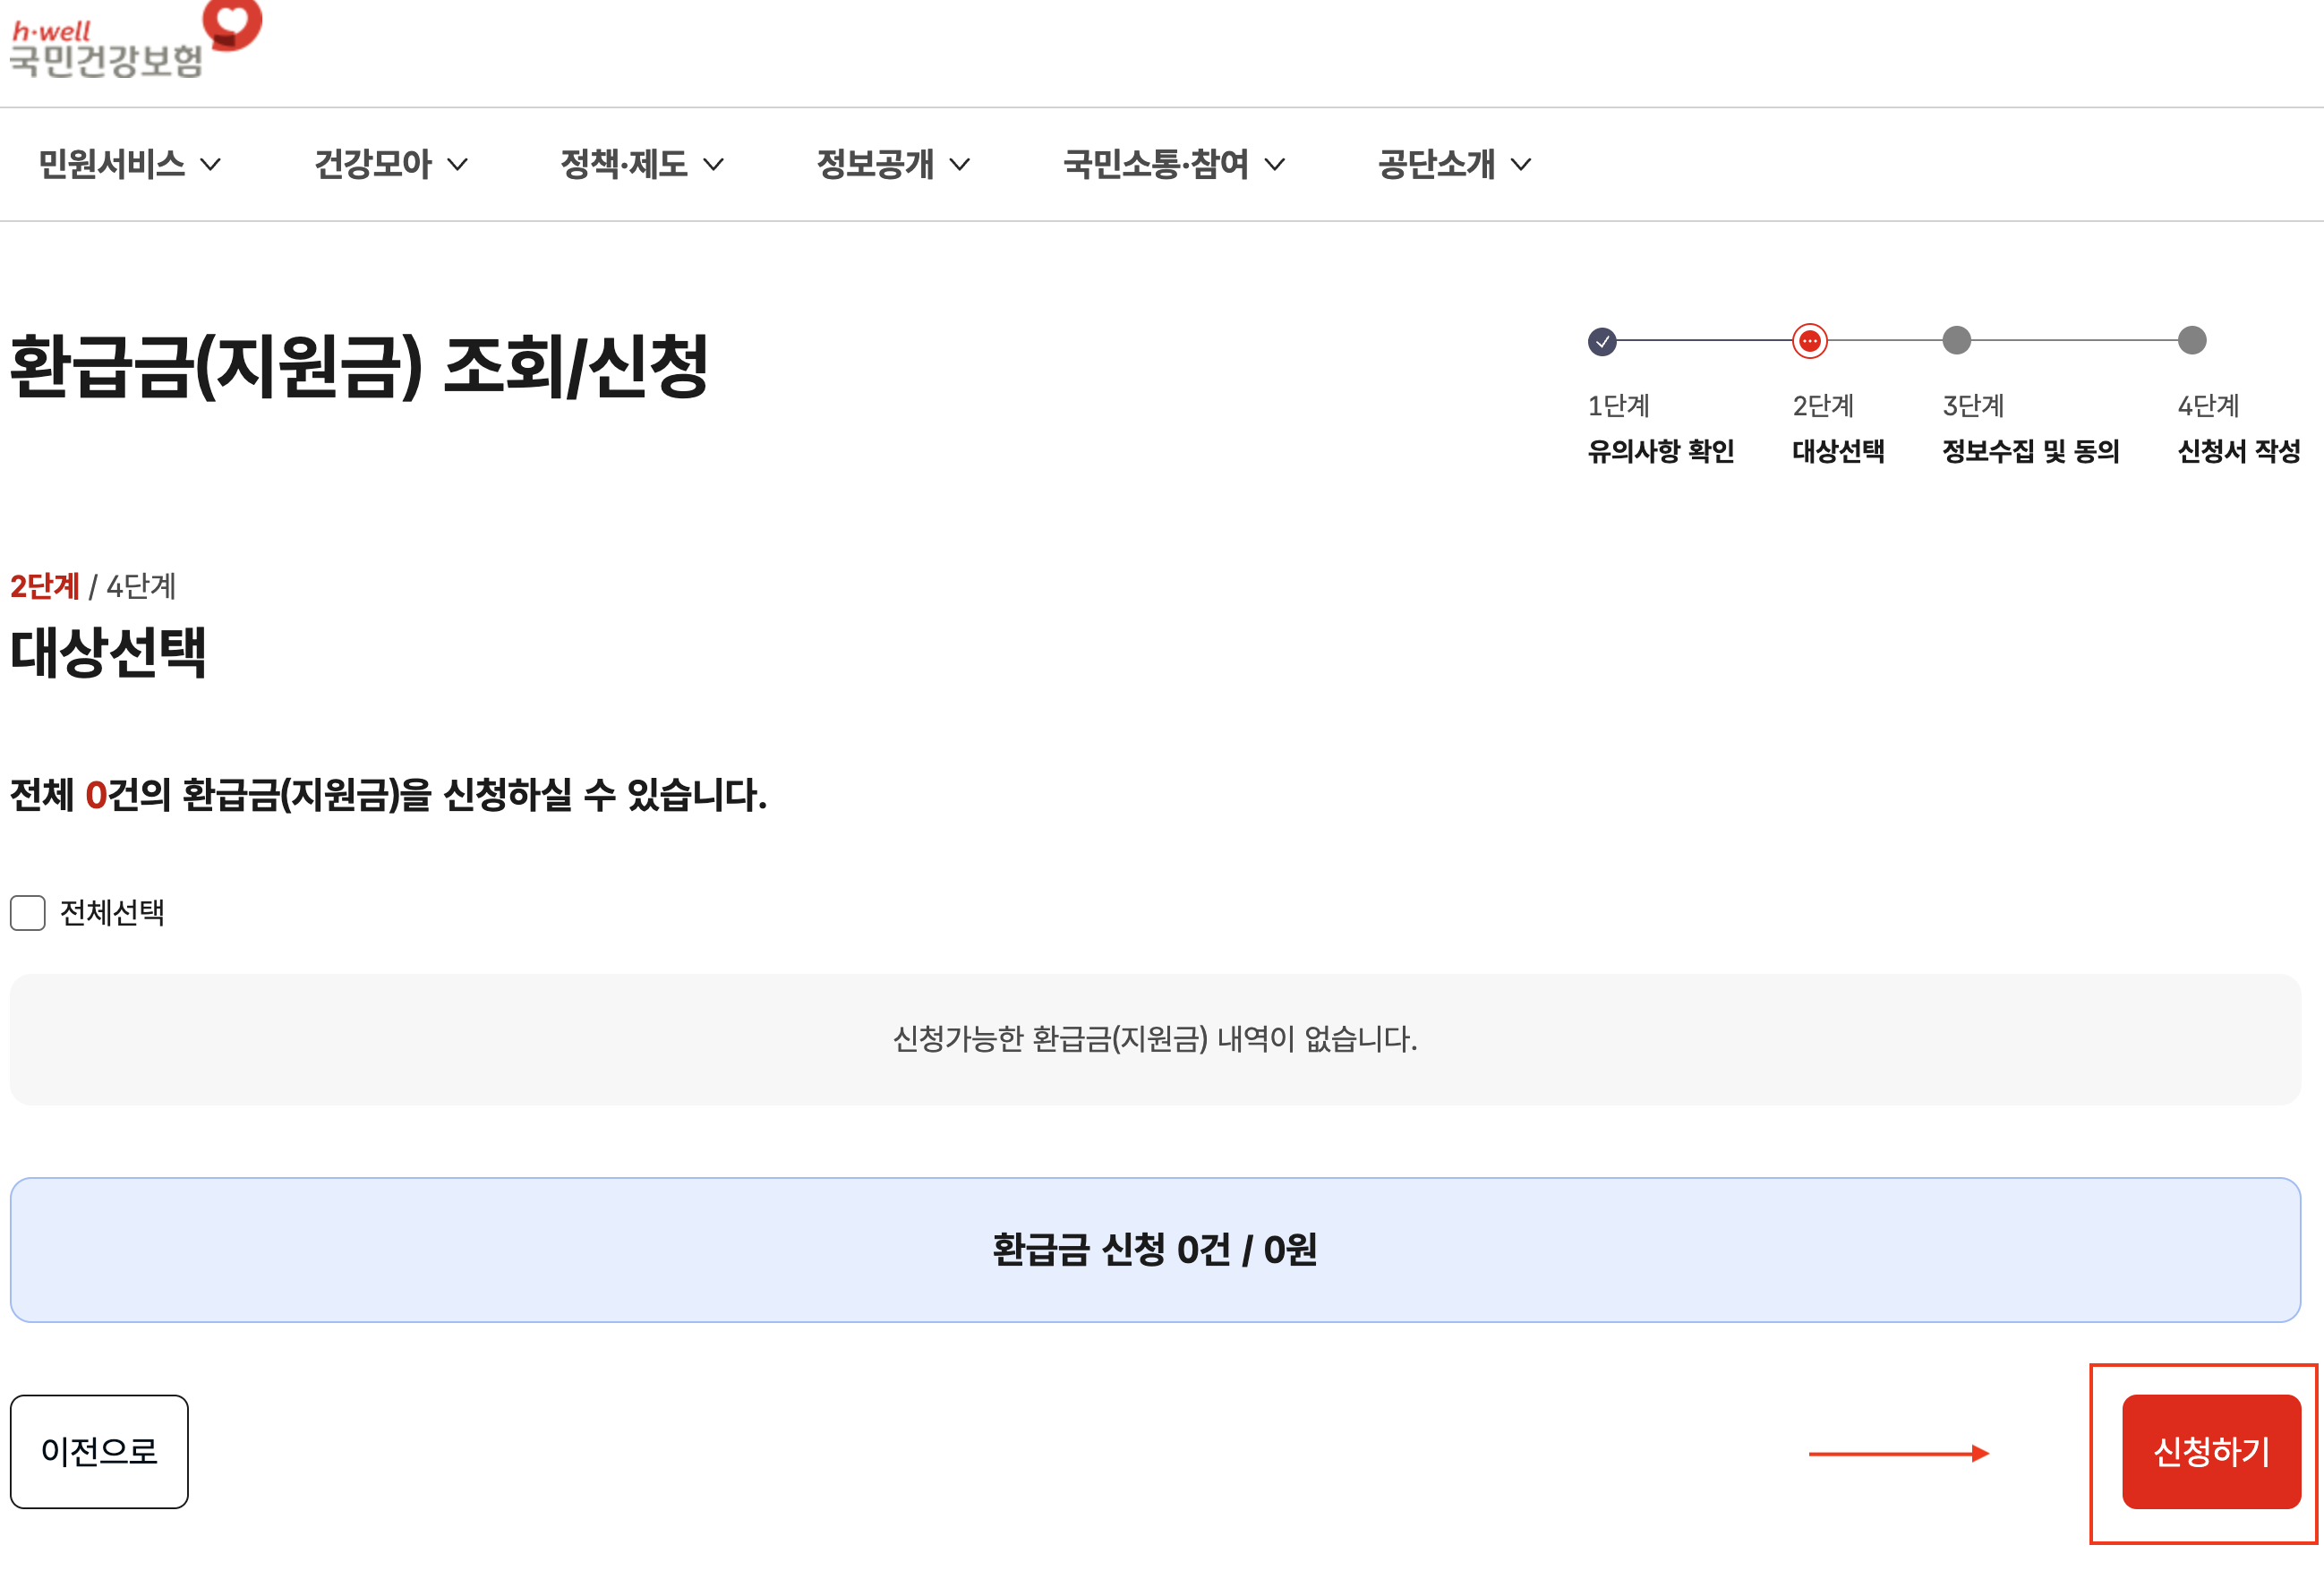Click the 유의사항 확인 step label

[x=1660, y=451]
